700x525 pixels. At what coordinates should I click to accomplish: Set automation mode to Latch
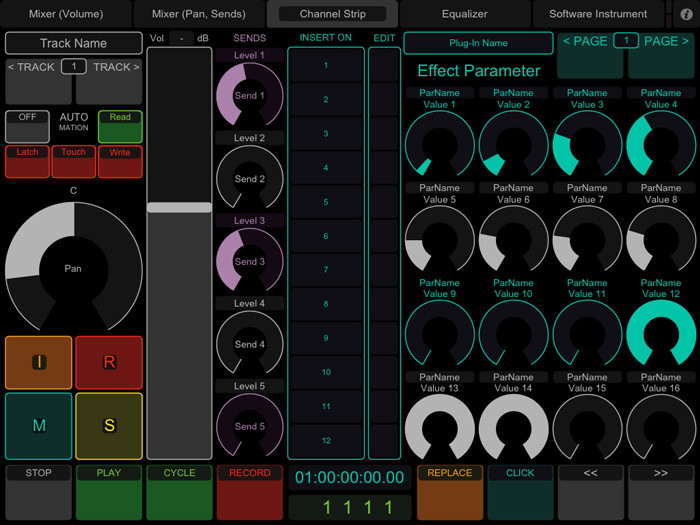click(x=27, y=162)
